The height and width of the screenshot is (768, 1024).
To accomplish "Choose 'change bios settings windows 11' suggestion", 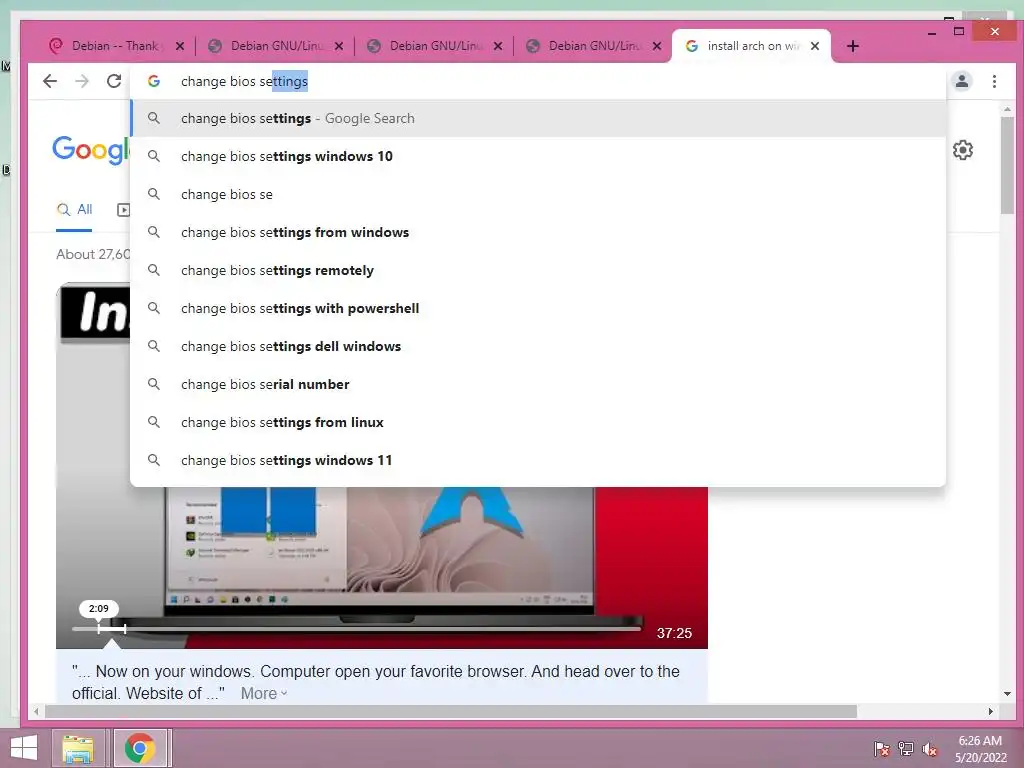I will tap(538, 460).
